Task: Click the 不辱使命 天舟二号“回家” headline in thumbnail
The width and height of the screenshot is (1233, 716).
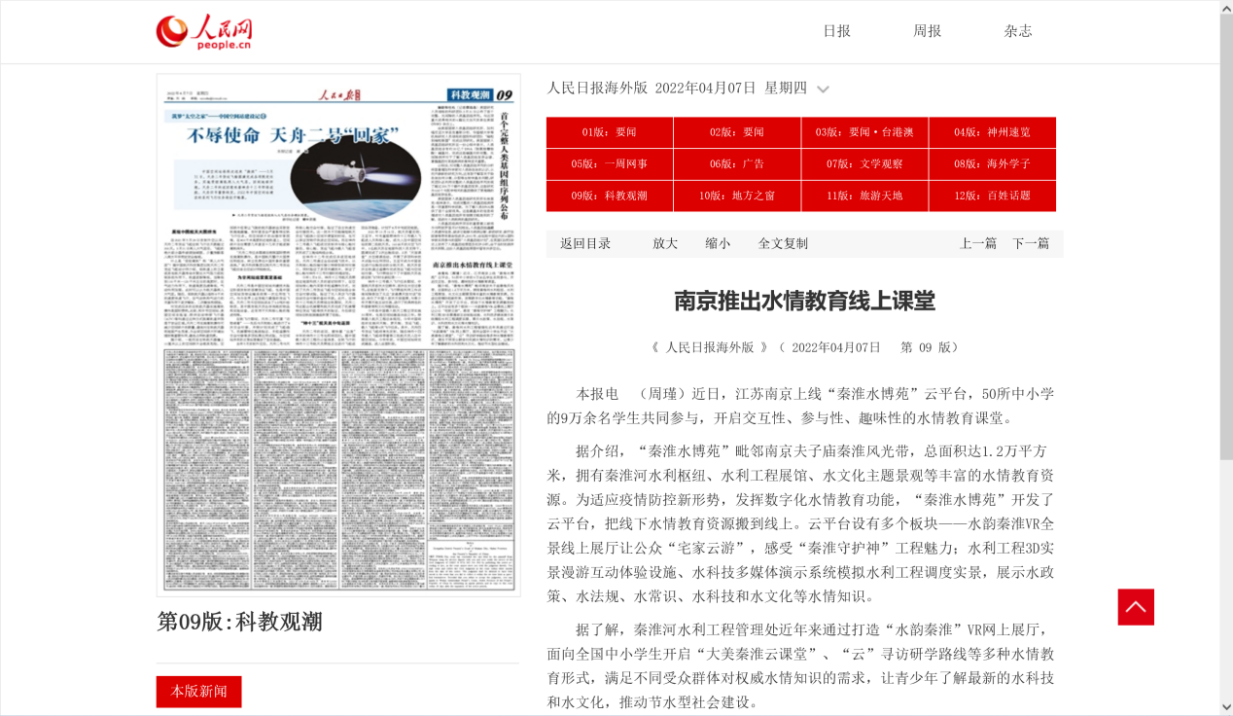Action: click(x=294, y=134)
